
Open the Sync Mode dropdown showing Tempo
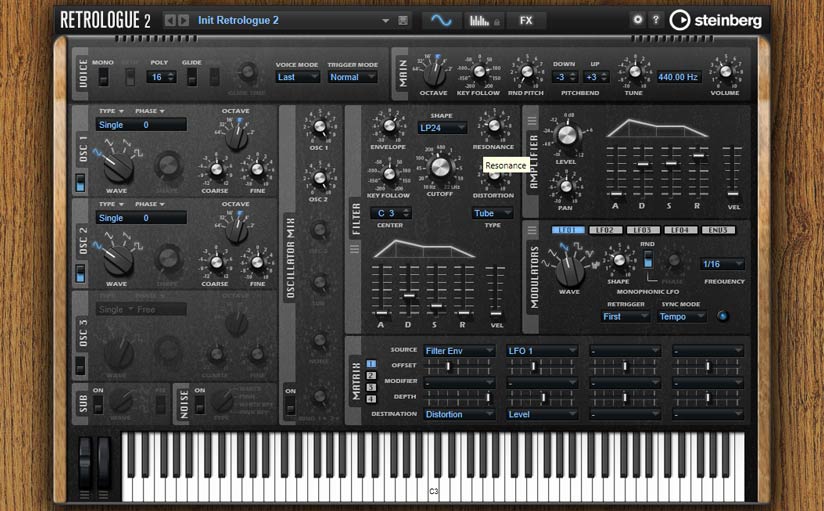(682, 316)
